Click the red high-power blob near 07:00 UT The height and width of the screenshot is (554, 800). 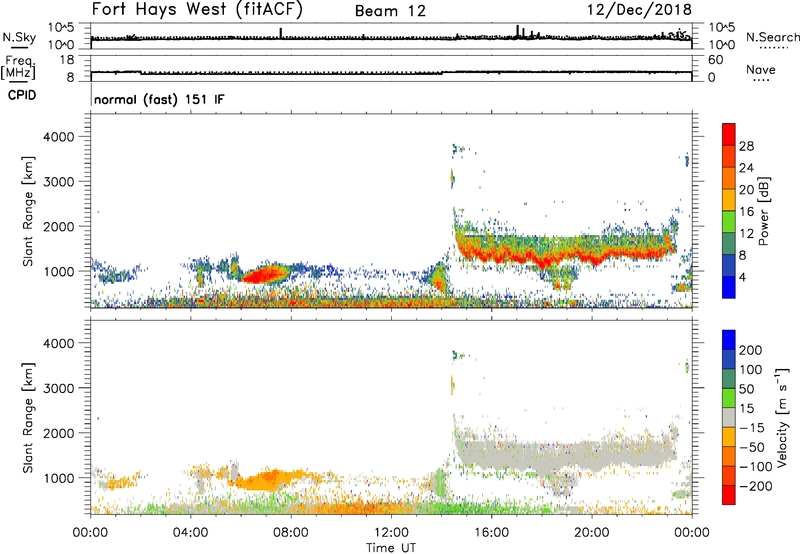pyautogui.click(x=263, y=275)
